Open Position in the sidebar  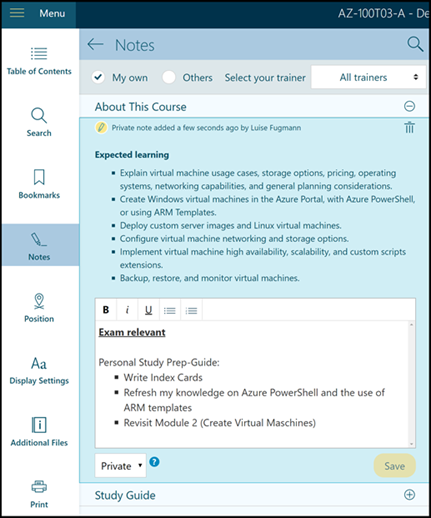pyautogui.click(x=39, y=308)
